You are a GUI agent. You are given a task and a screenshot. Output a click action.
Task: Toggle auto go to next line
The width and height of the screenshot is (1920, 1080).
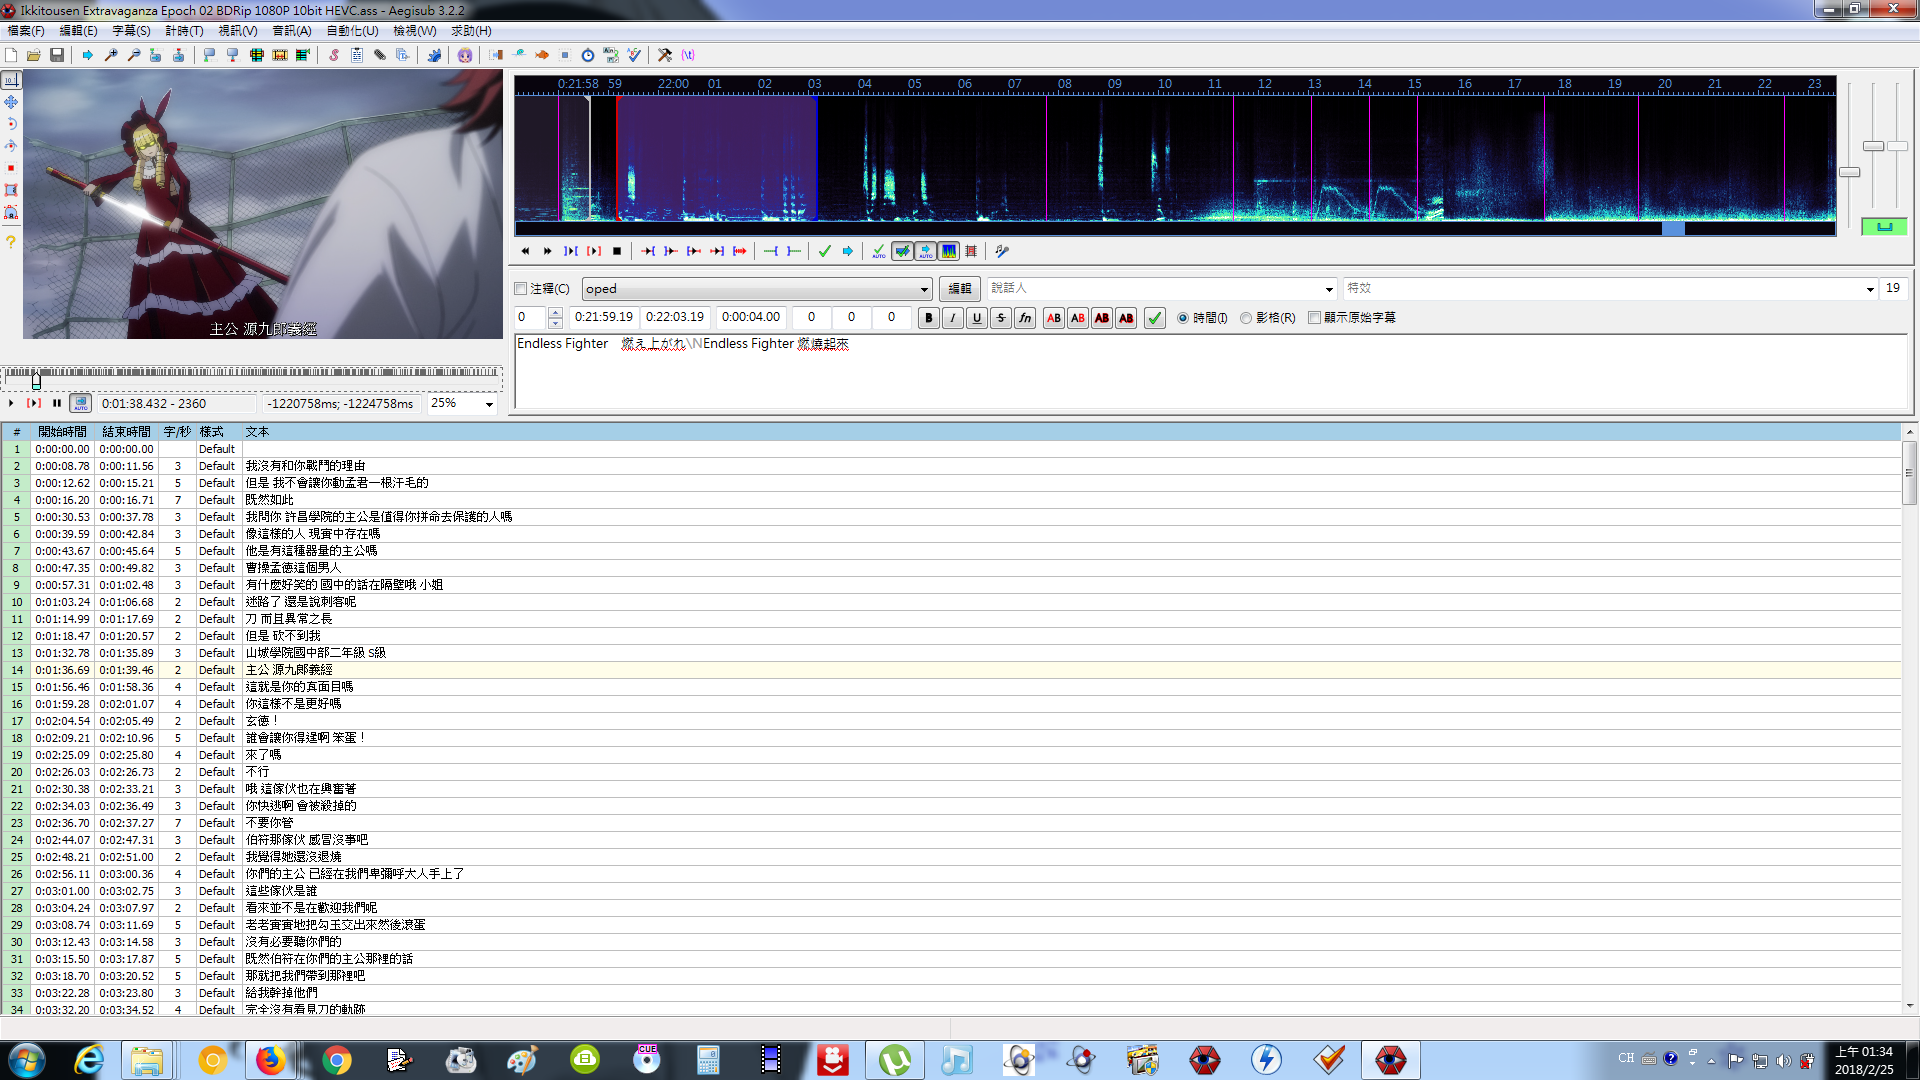tap(902, 251)
